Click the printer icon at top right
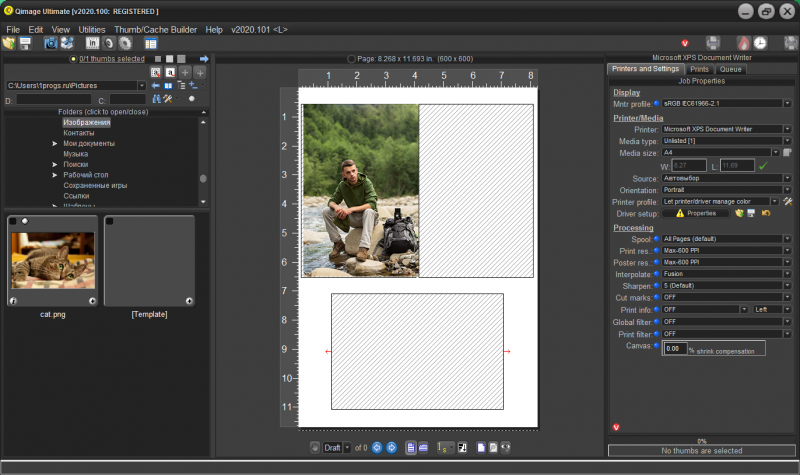This screenshot has width=800, height=475. (714, 43)
